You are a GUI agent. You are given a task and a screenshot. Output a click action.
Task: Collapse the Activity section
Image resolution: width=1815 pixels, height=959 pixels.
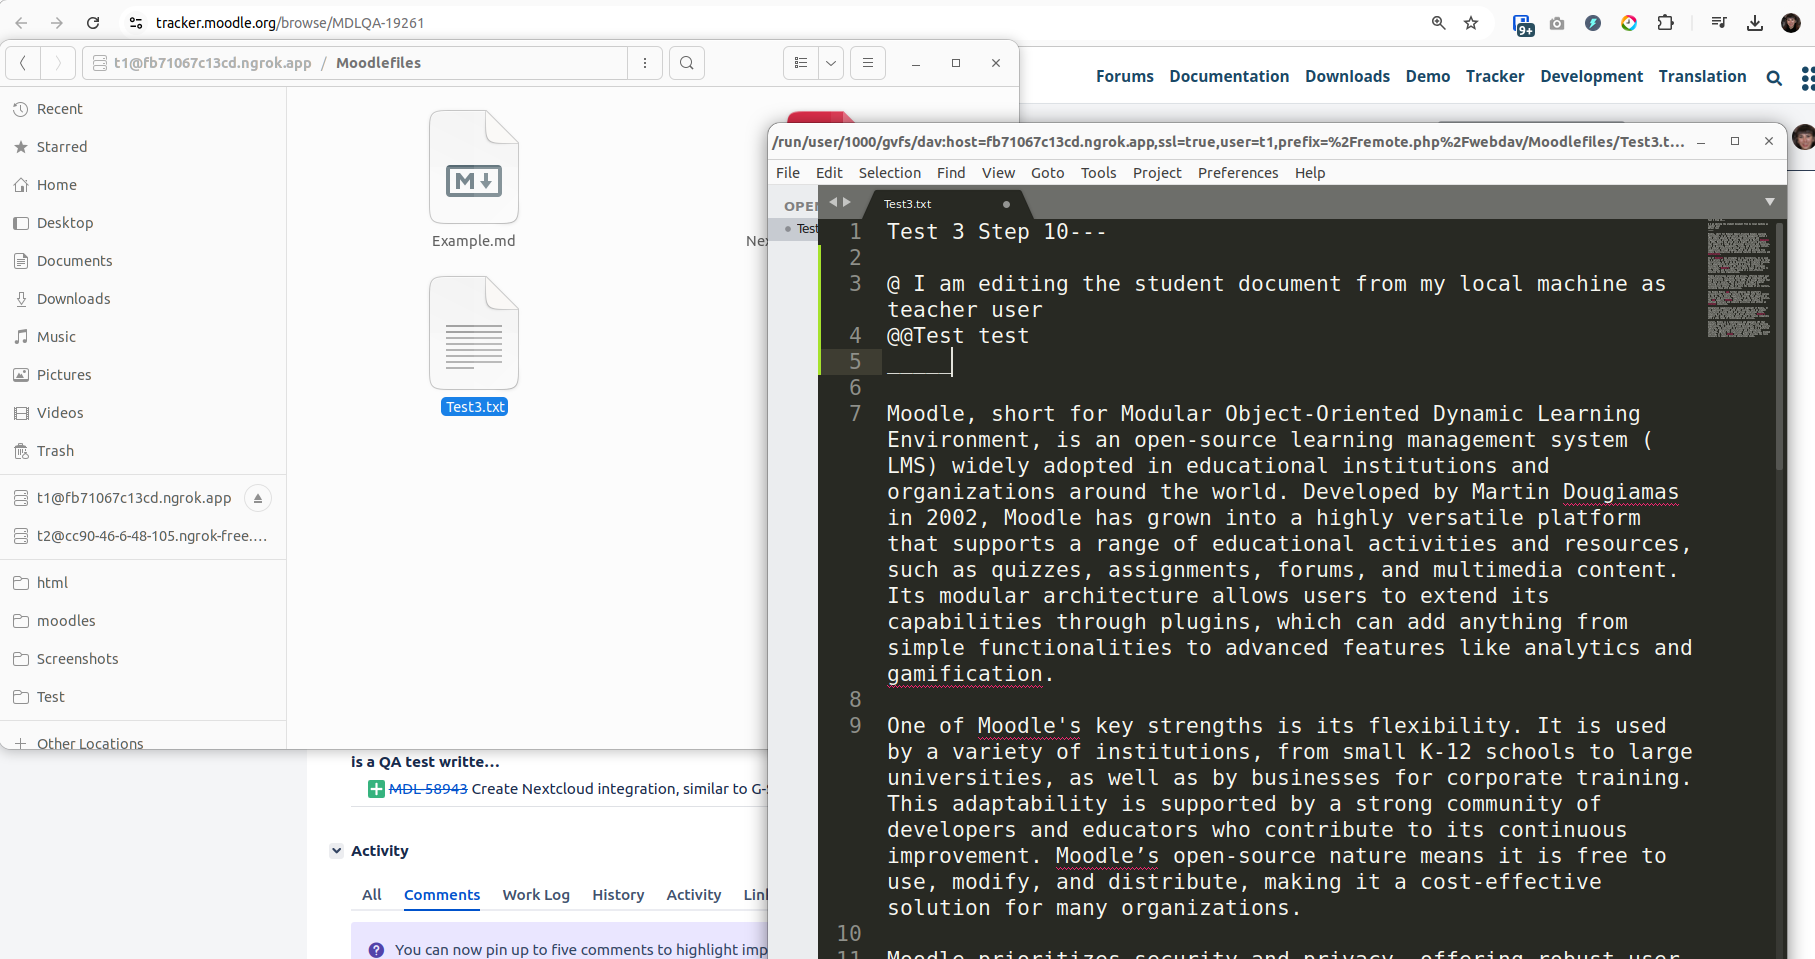click(x=337, y=851)
